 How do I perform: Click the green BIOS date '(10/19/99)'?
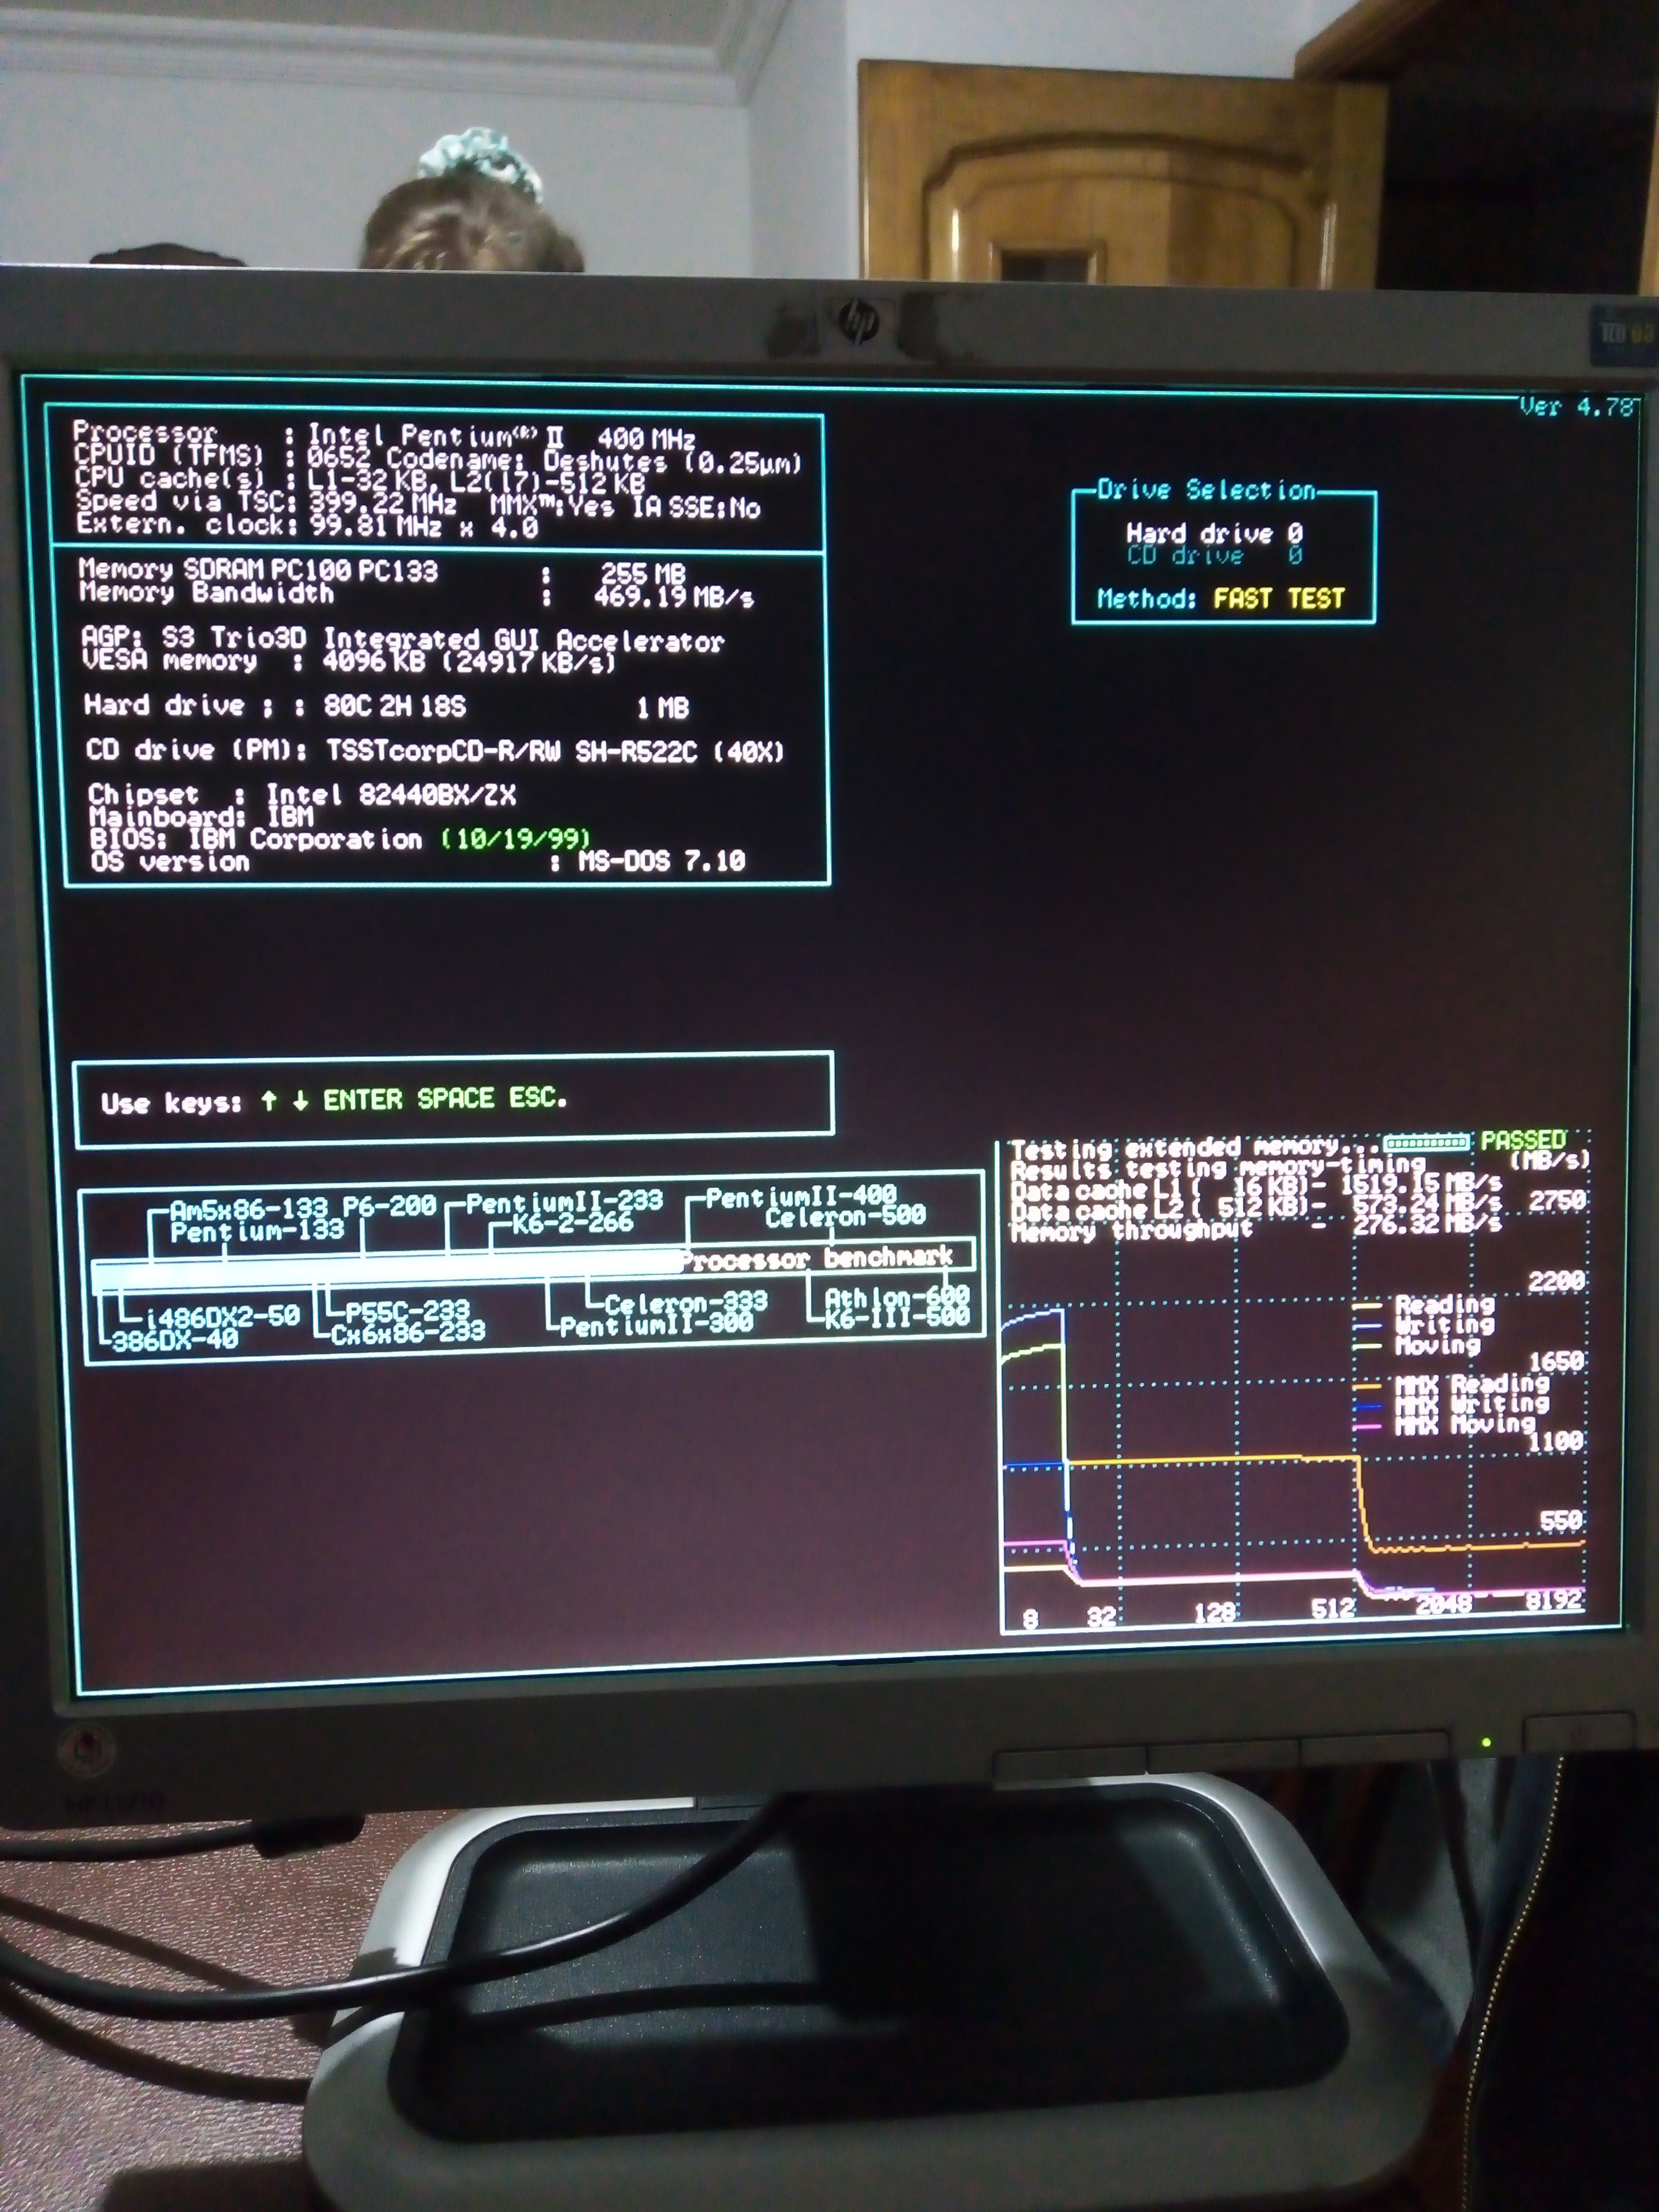pyautogui.click(x=516, y=838)
